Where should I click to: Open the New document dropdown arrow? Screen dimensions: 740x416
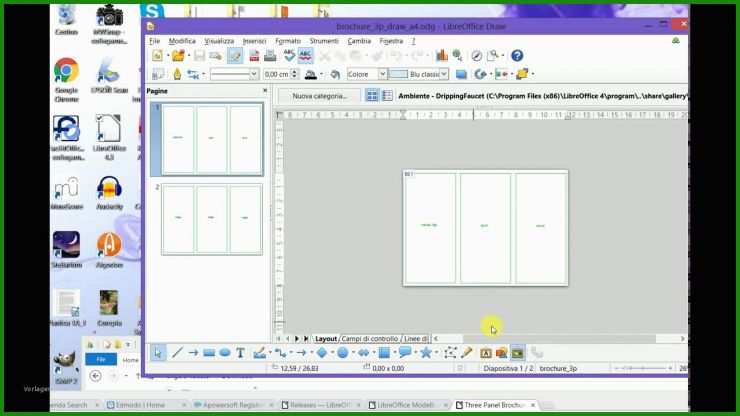[168, 56]
